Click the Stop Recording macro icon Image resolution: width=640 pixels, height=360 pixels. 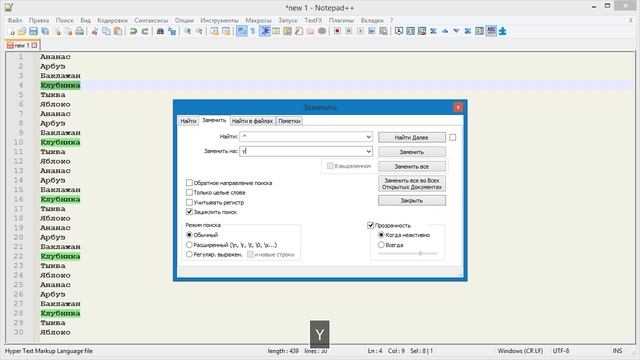pyautogui.click(x=349, y=31)
